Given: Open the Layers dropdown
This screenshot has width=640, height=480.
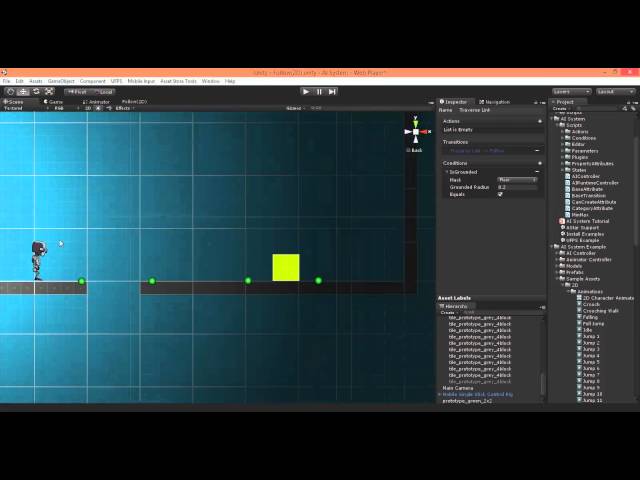Looking at the screenshot, I should tap(572, 92).
